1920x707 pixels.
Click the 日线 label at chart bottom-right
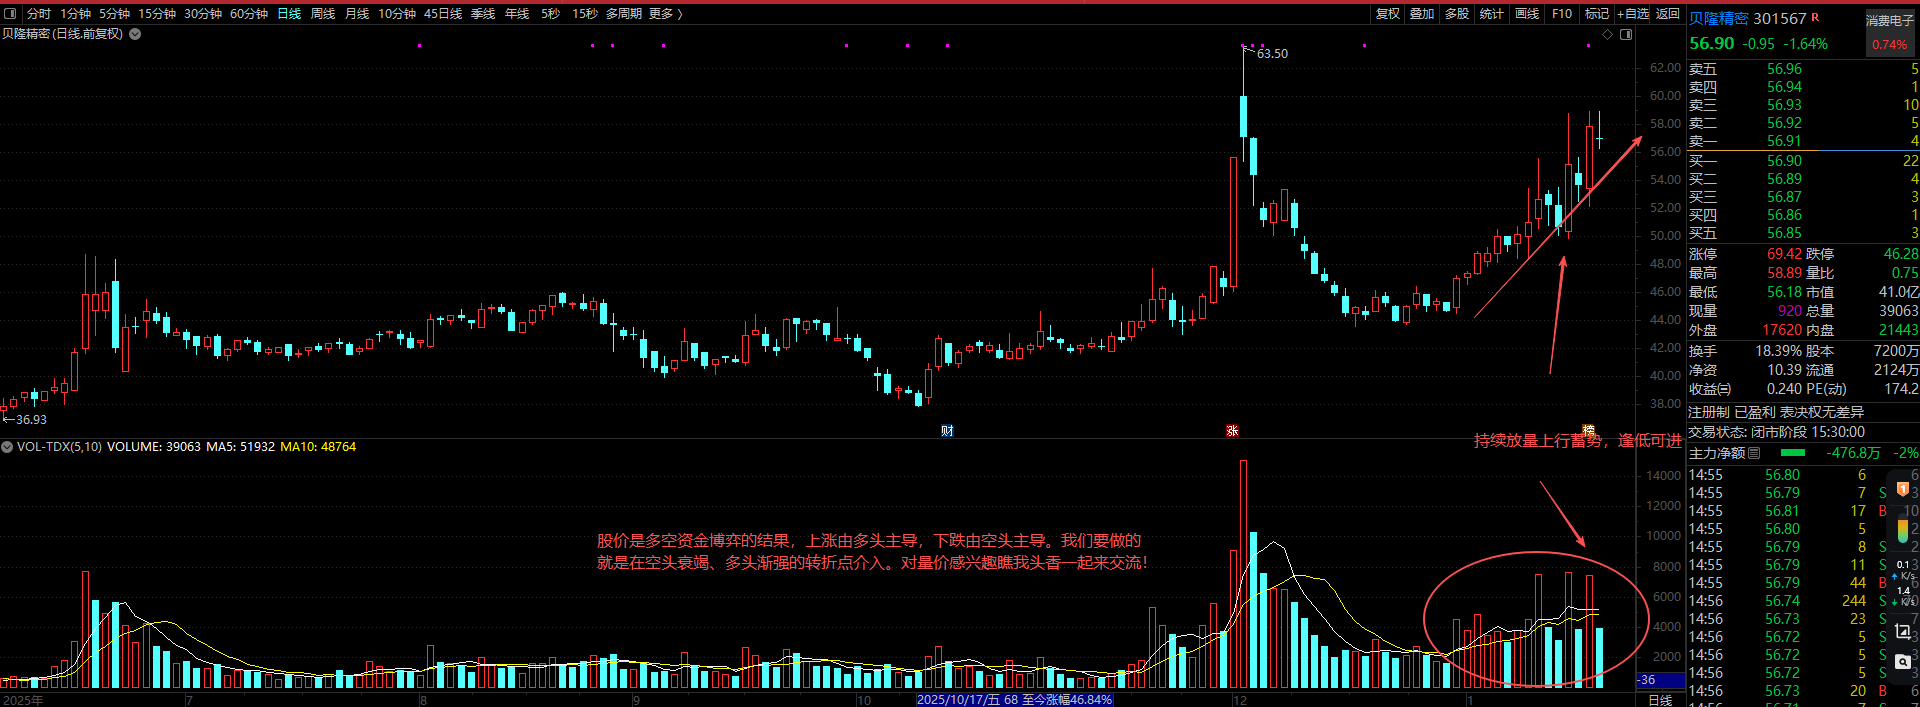[1660, 700]
